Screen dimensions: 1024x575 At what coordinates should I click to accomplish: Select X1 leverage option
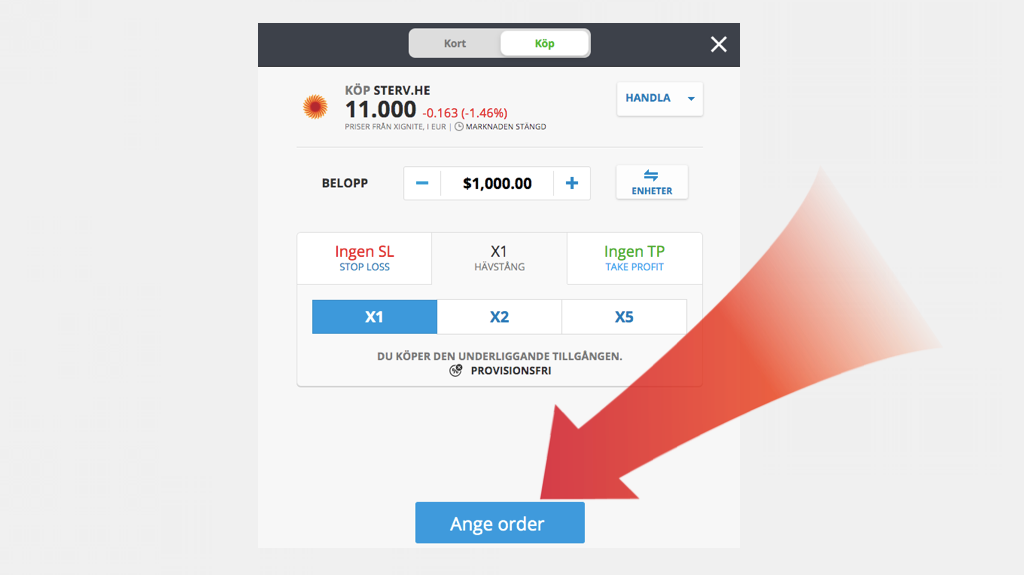(374, 317)
